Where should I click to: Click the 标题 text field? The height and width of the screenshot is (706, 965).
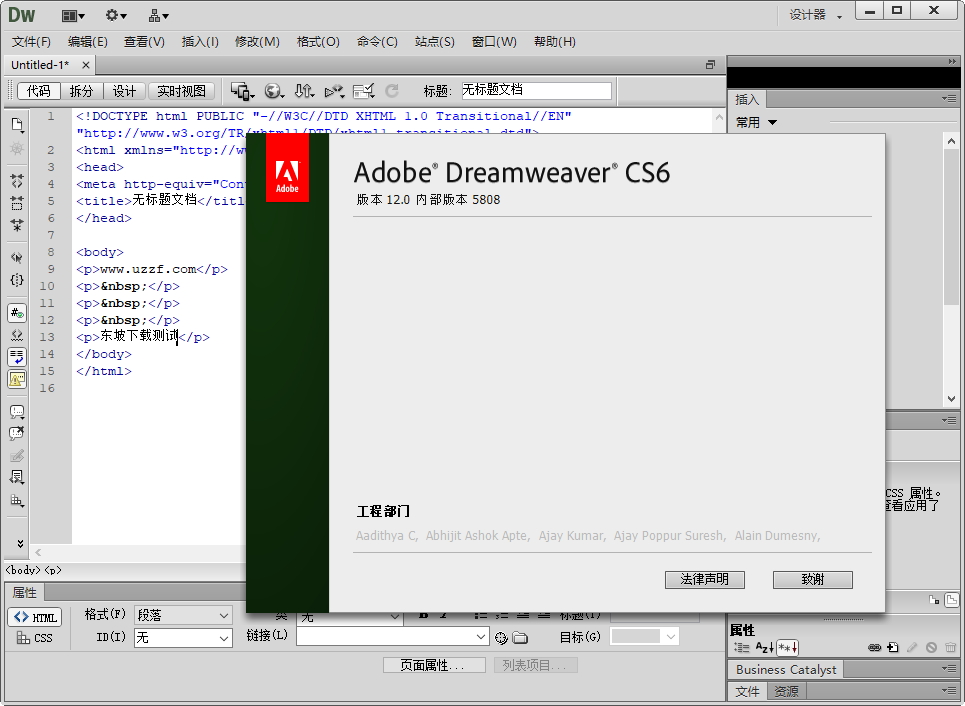click(536, 90)
